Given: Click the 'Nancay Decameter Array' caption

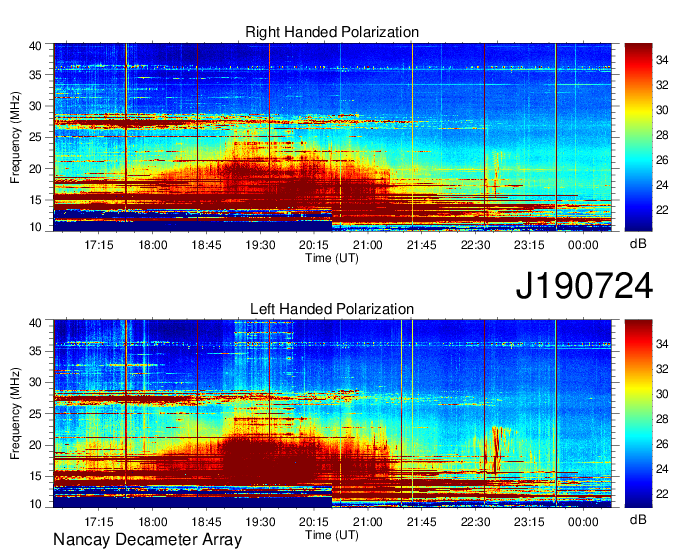Looking at the screenshot, I should (147, 540).
